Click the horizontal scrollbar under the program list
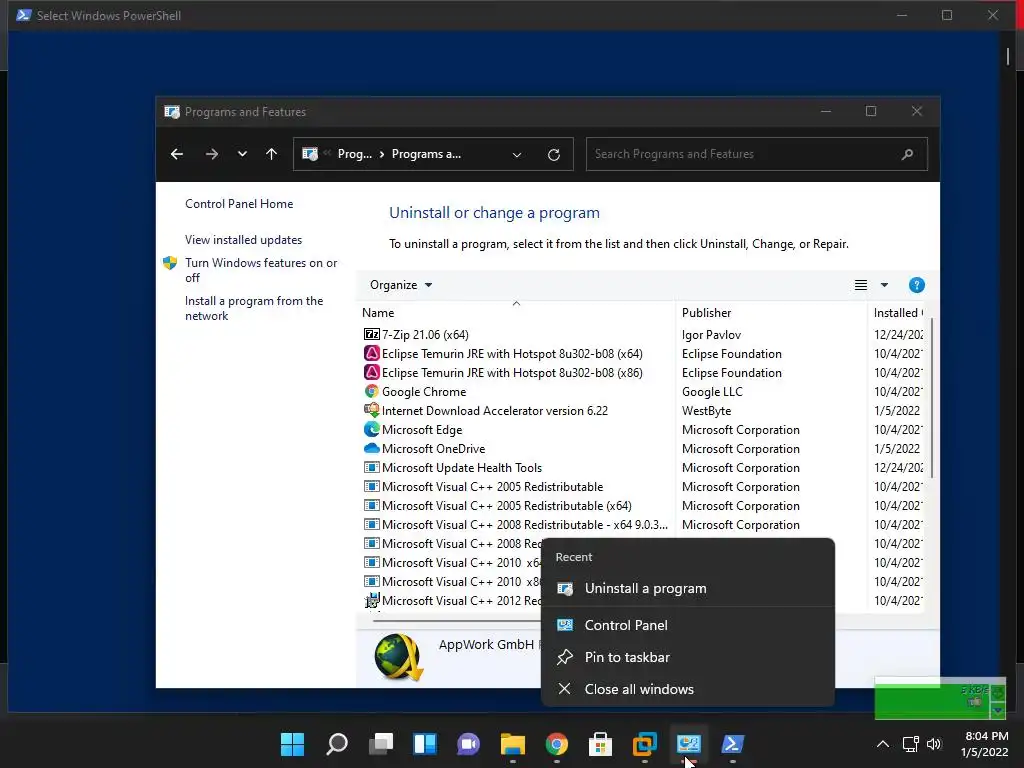Screen dimensions: 1024x768 (x=457, y=620)
